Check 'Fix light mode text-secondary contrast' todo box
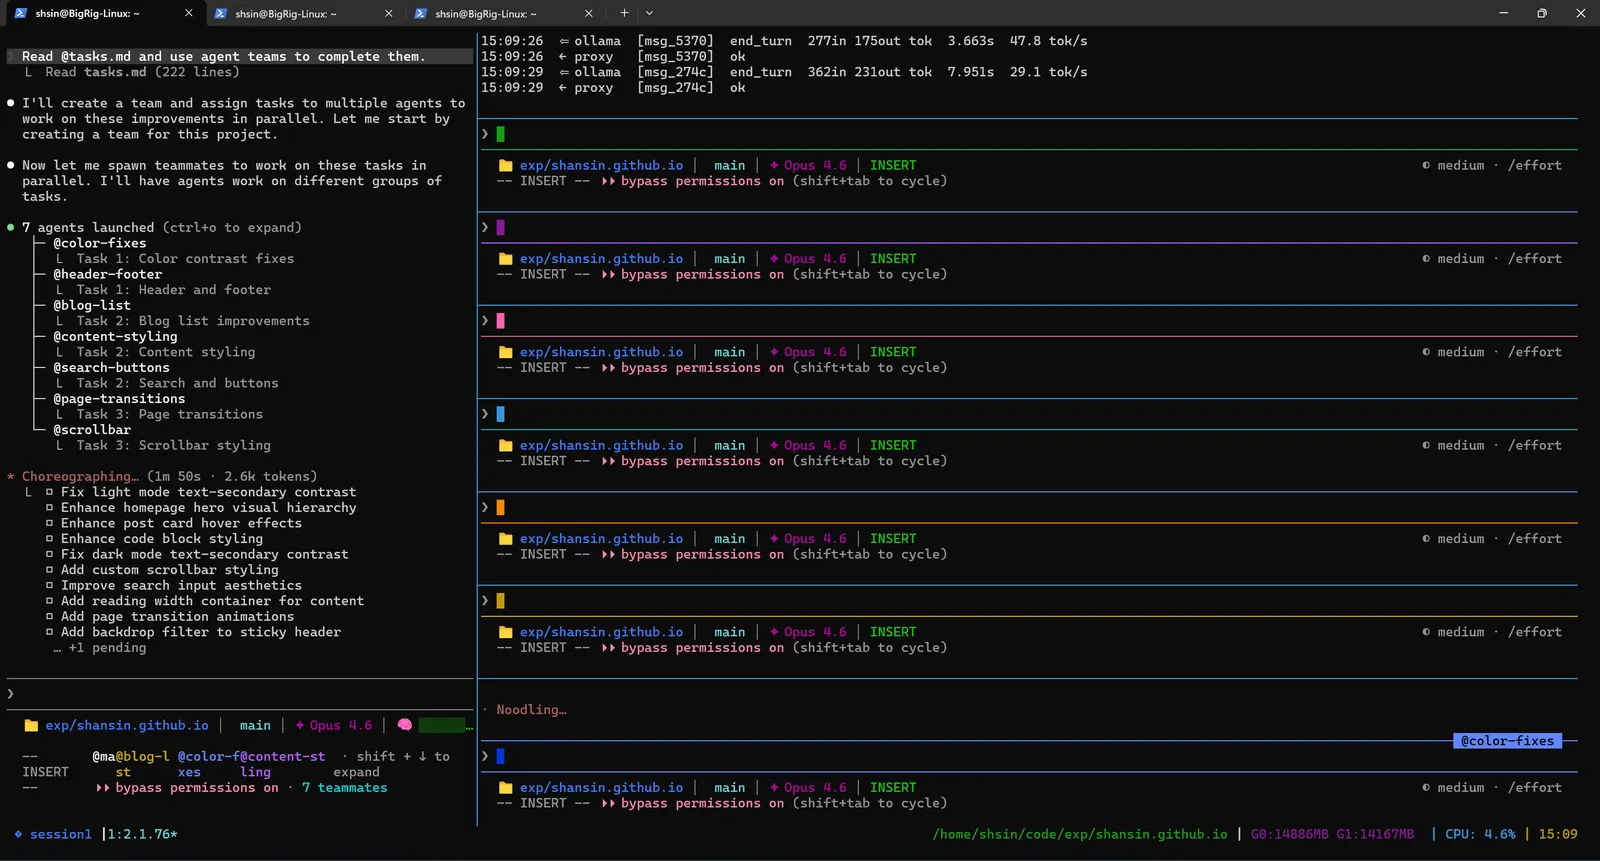This screenshot has width=1600, height=861. click(50, 492)
